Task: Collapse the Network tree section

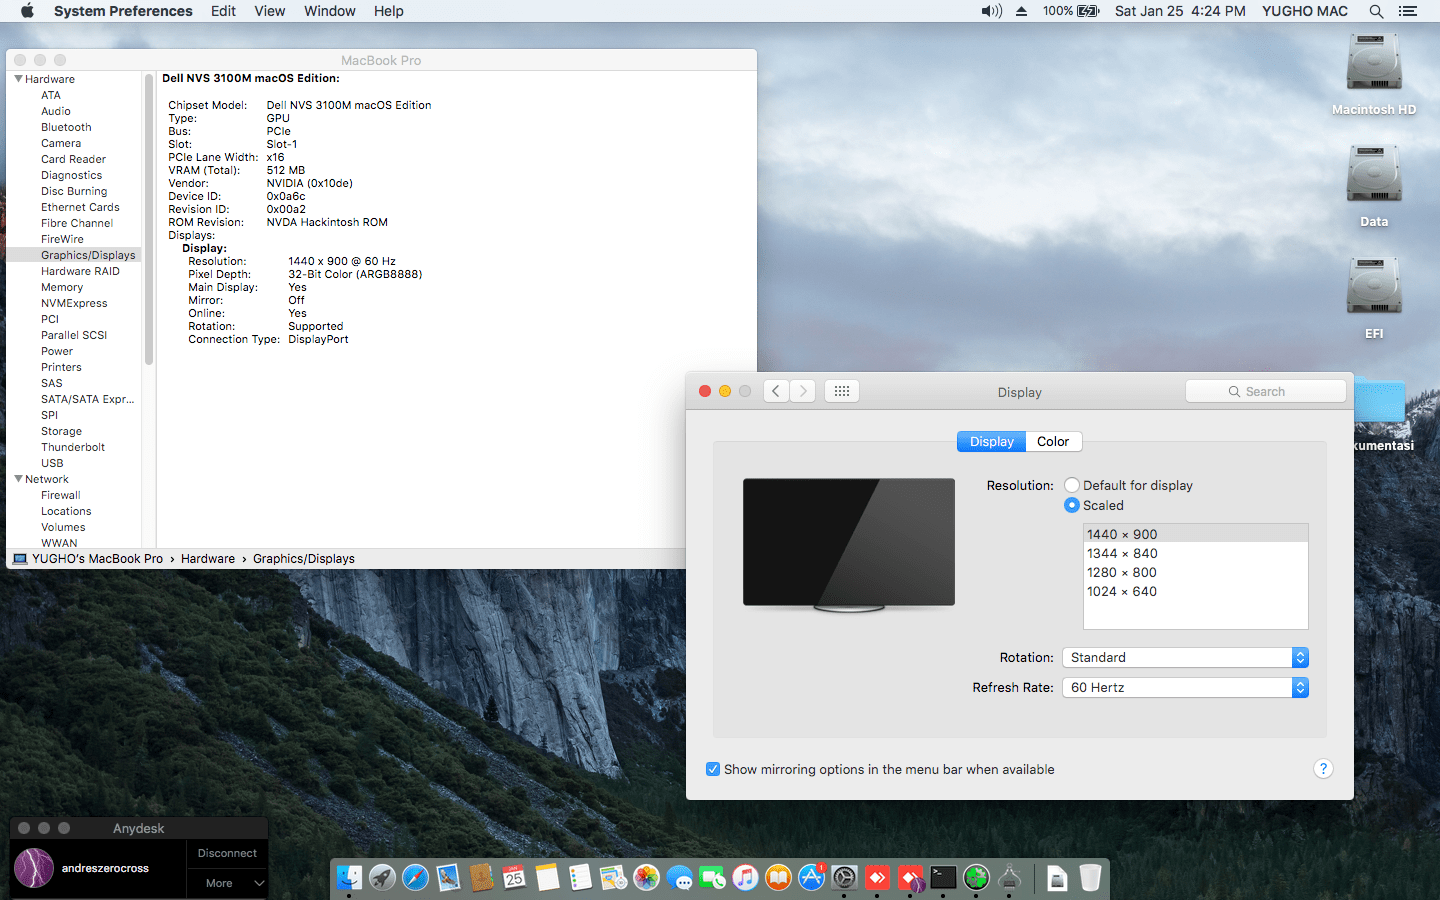Action: click(x=18, y=478)
